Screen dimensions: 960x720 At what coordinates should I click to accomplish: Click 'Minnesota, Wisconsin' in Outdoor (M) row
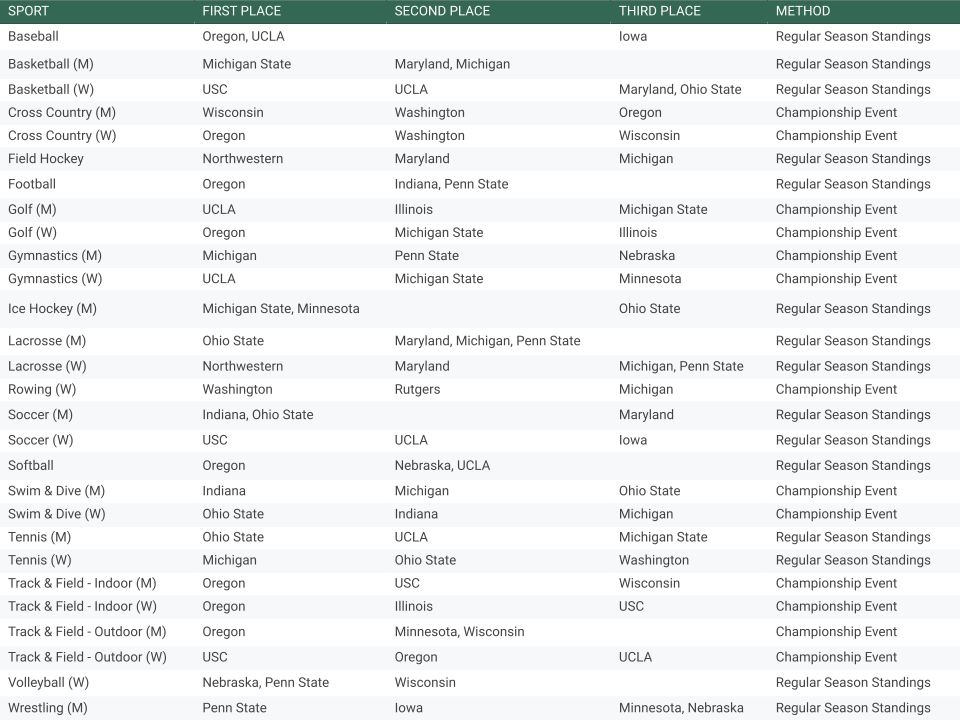459,632
